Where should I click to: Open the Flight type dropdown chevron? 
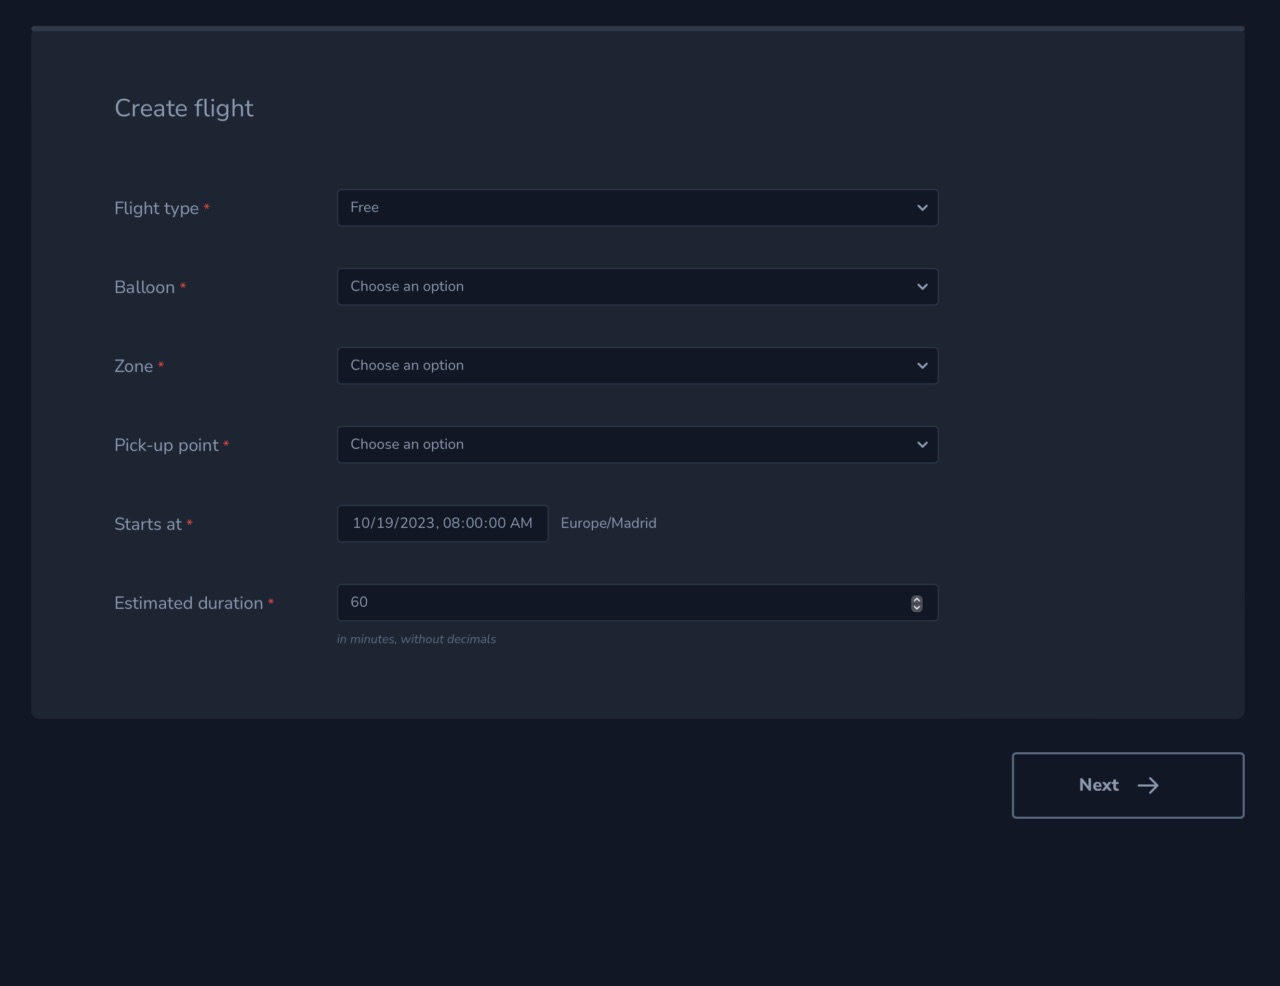[922, 208]
